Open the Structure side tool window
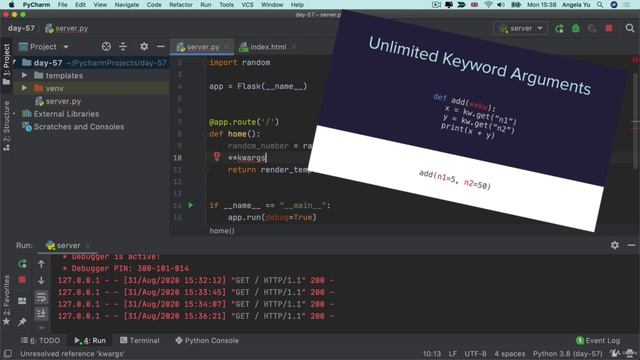This screenshot has width=640, height=360. pyautogui.click(x=6, y=127)
